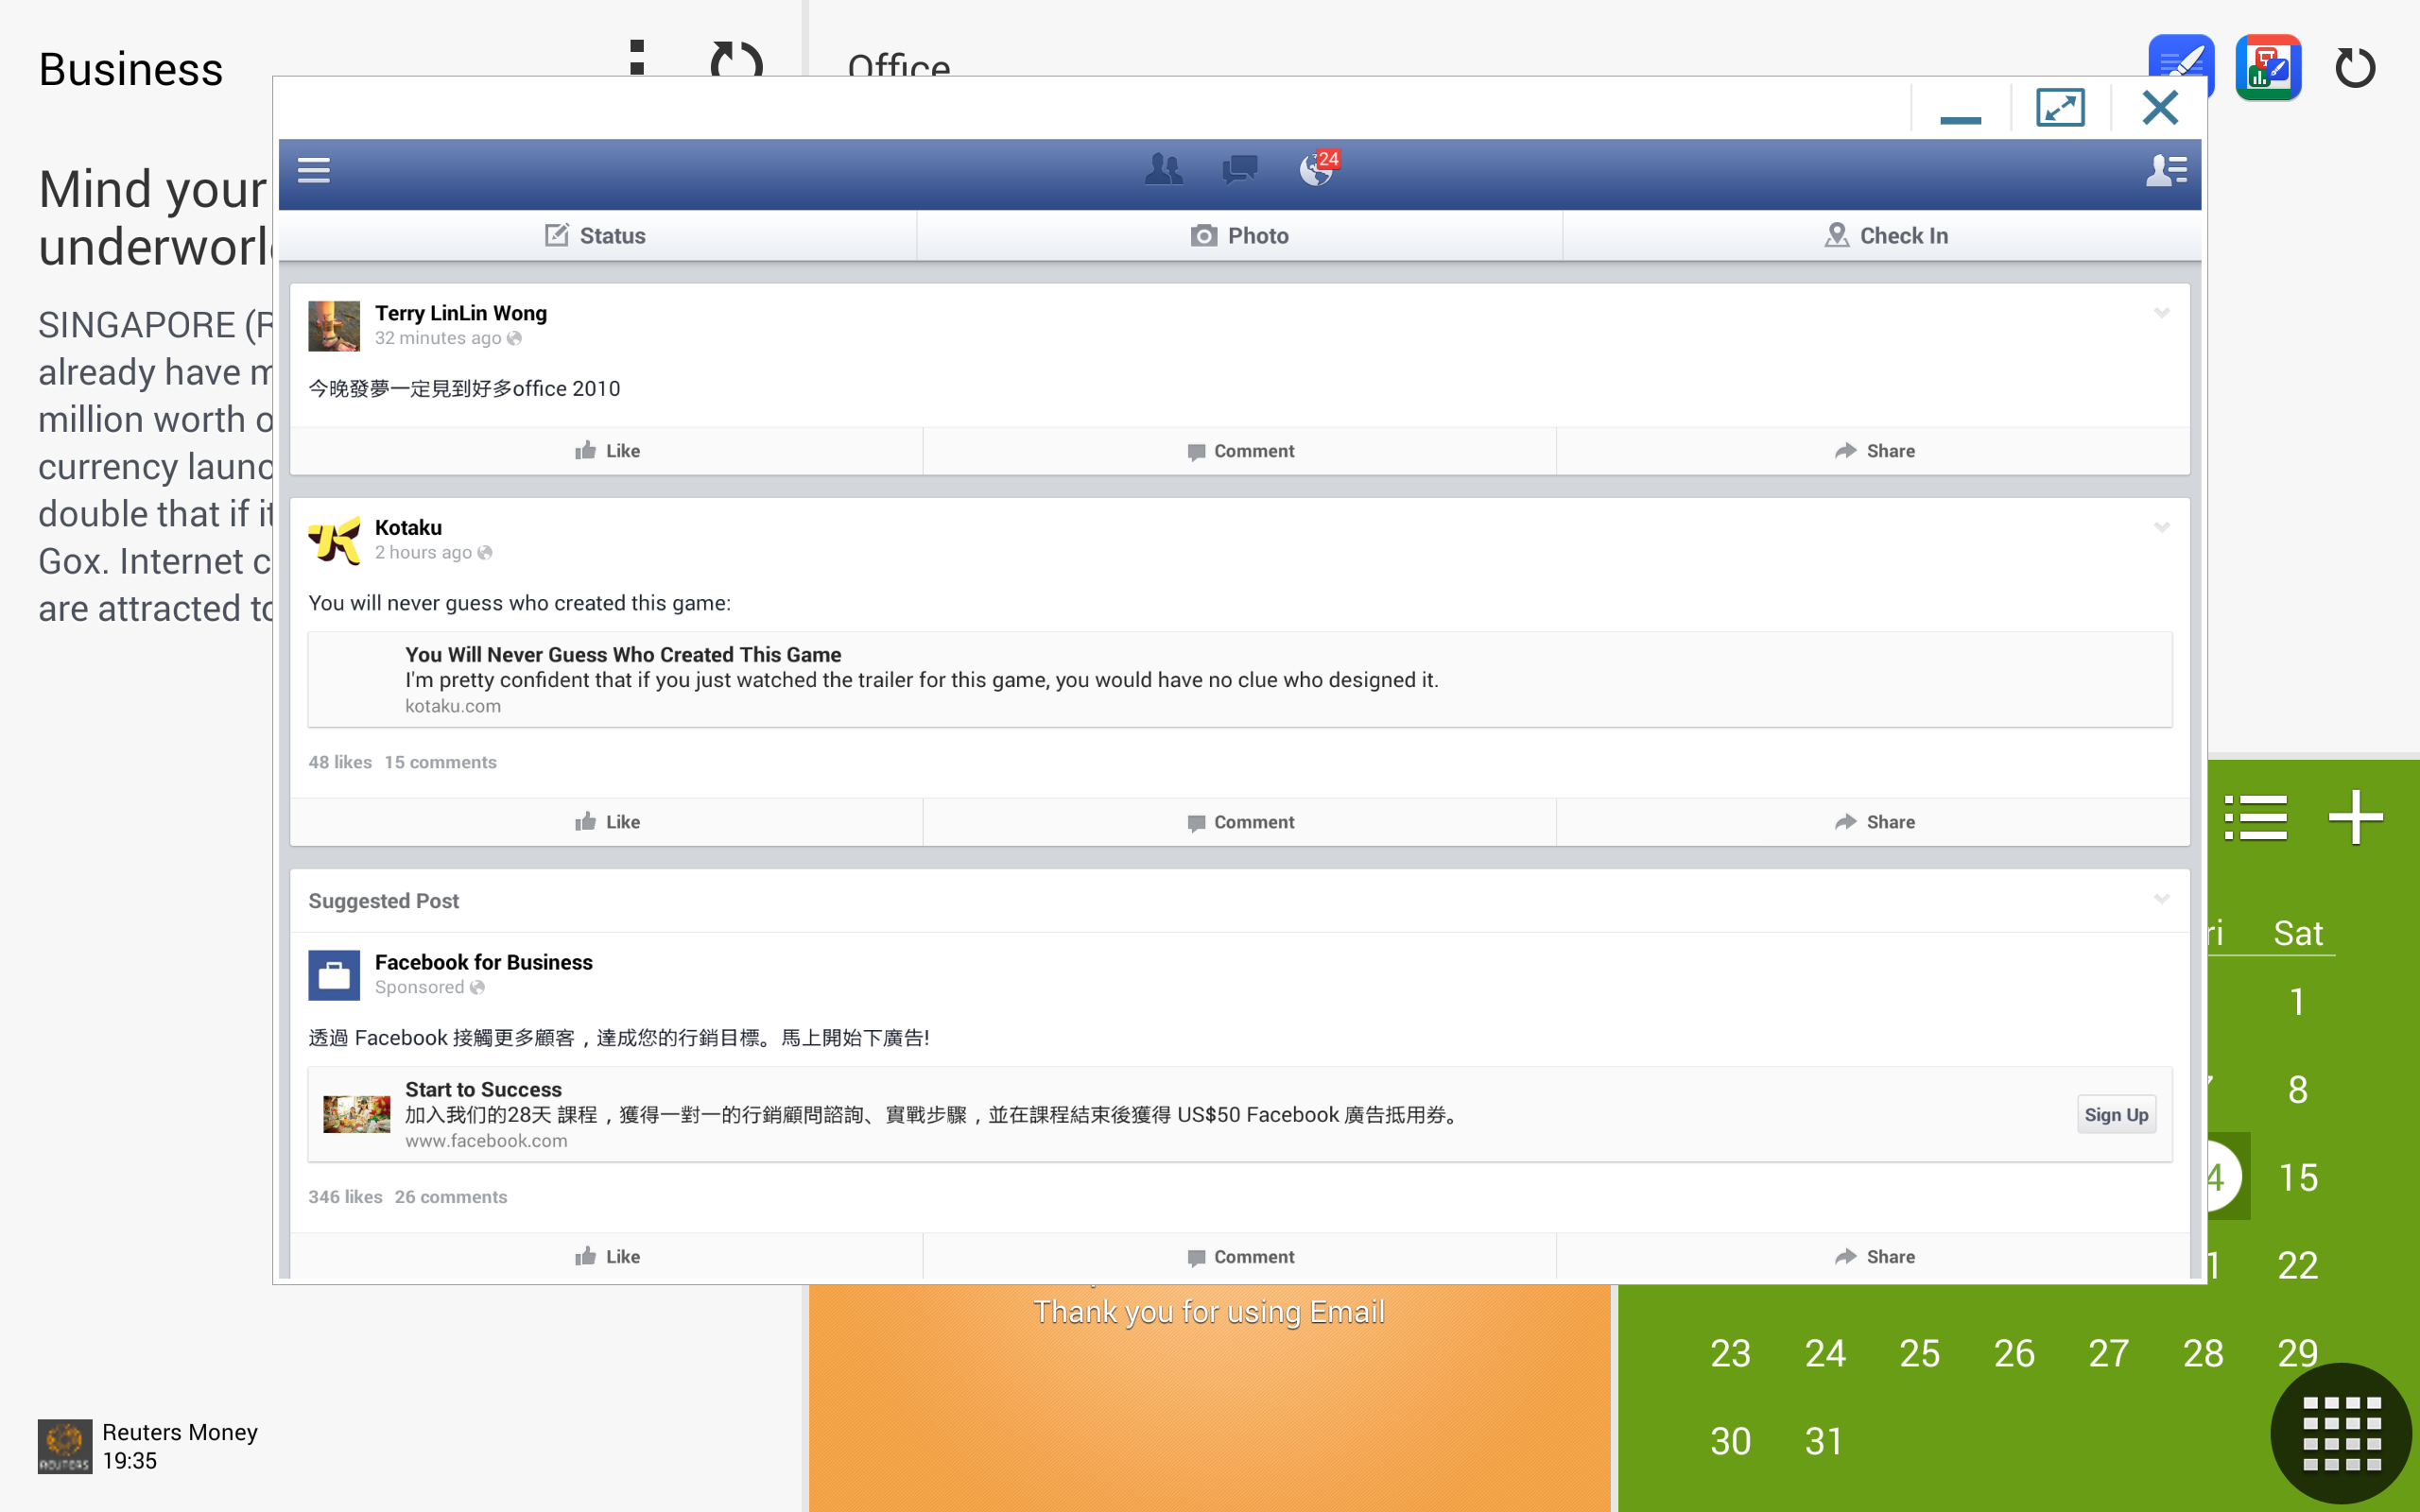Open Facebook for Business page icon
Screen dimensions: 2420x1512
point(334,975)
